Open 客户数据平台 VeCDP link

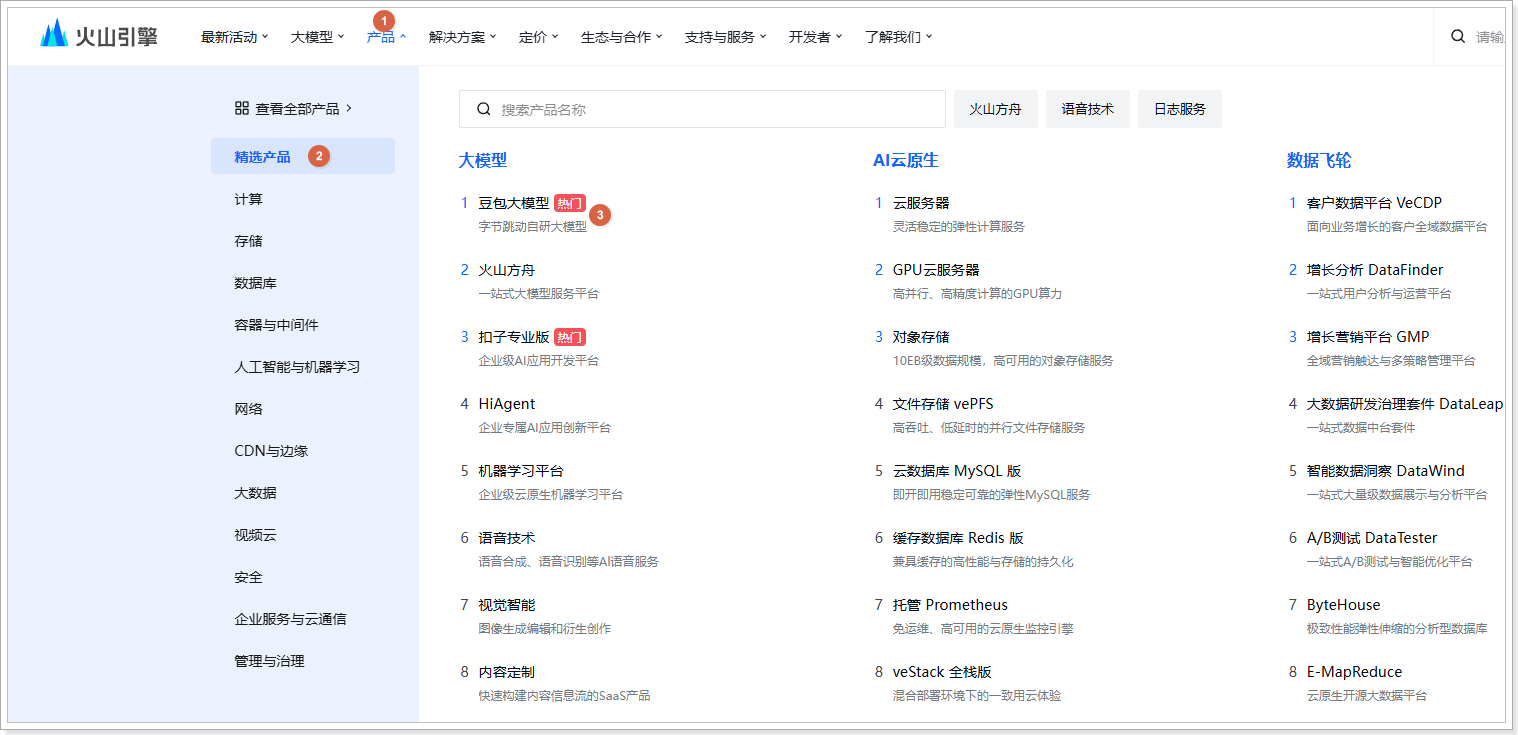point(1375,203)
